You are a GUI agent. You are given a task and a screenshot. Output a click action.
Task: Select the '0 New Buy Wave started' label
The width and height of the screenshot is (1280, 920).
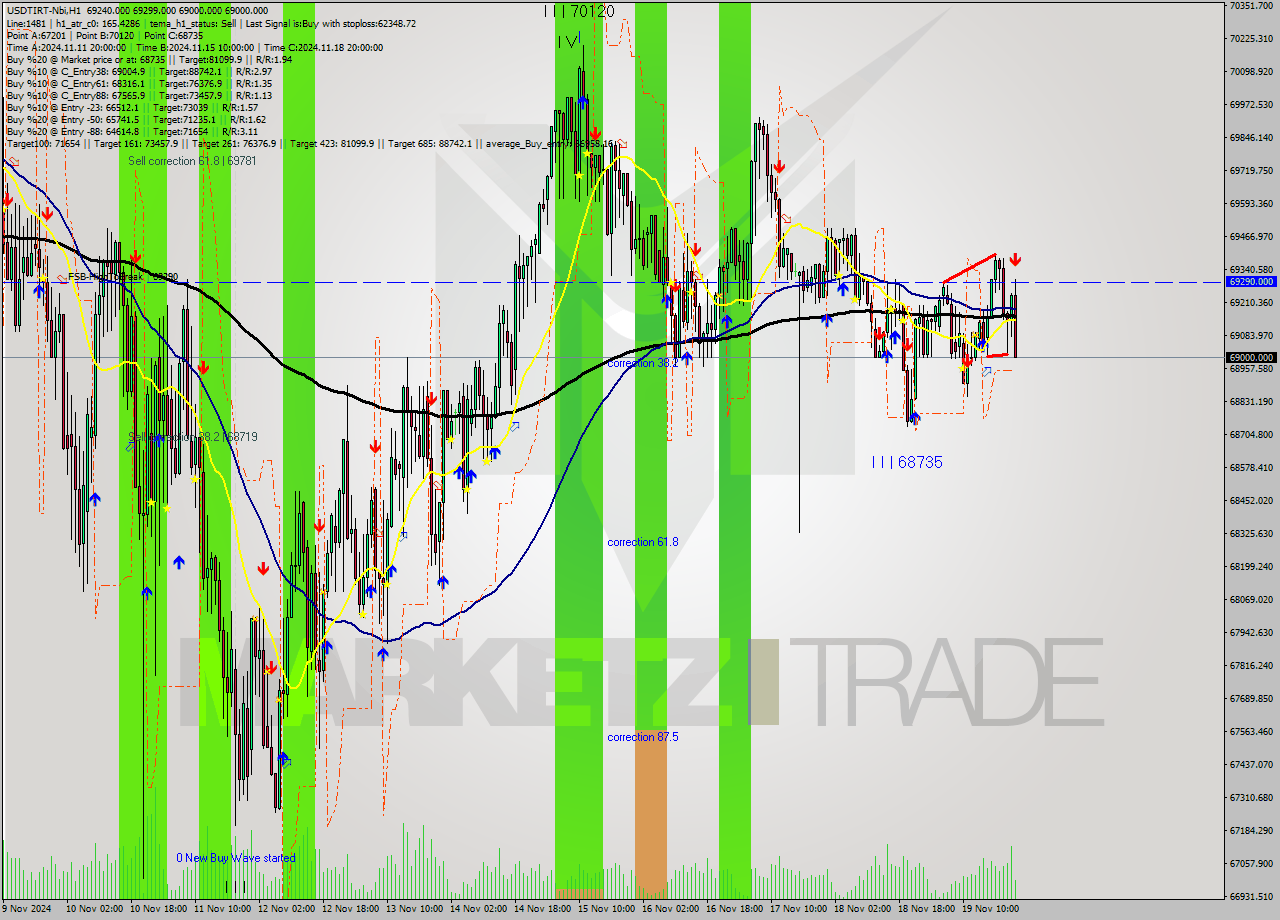pyautogui.click(x=236, y=858)
